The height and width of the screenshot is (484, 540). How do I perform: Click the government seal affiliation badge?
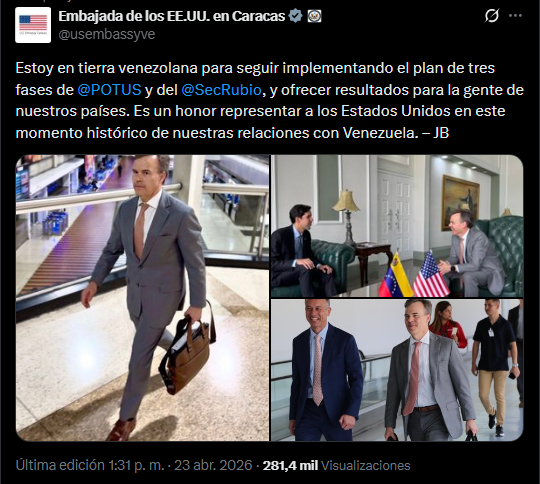click(314, 16)
